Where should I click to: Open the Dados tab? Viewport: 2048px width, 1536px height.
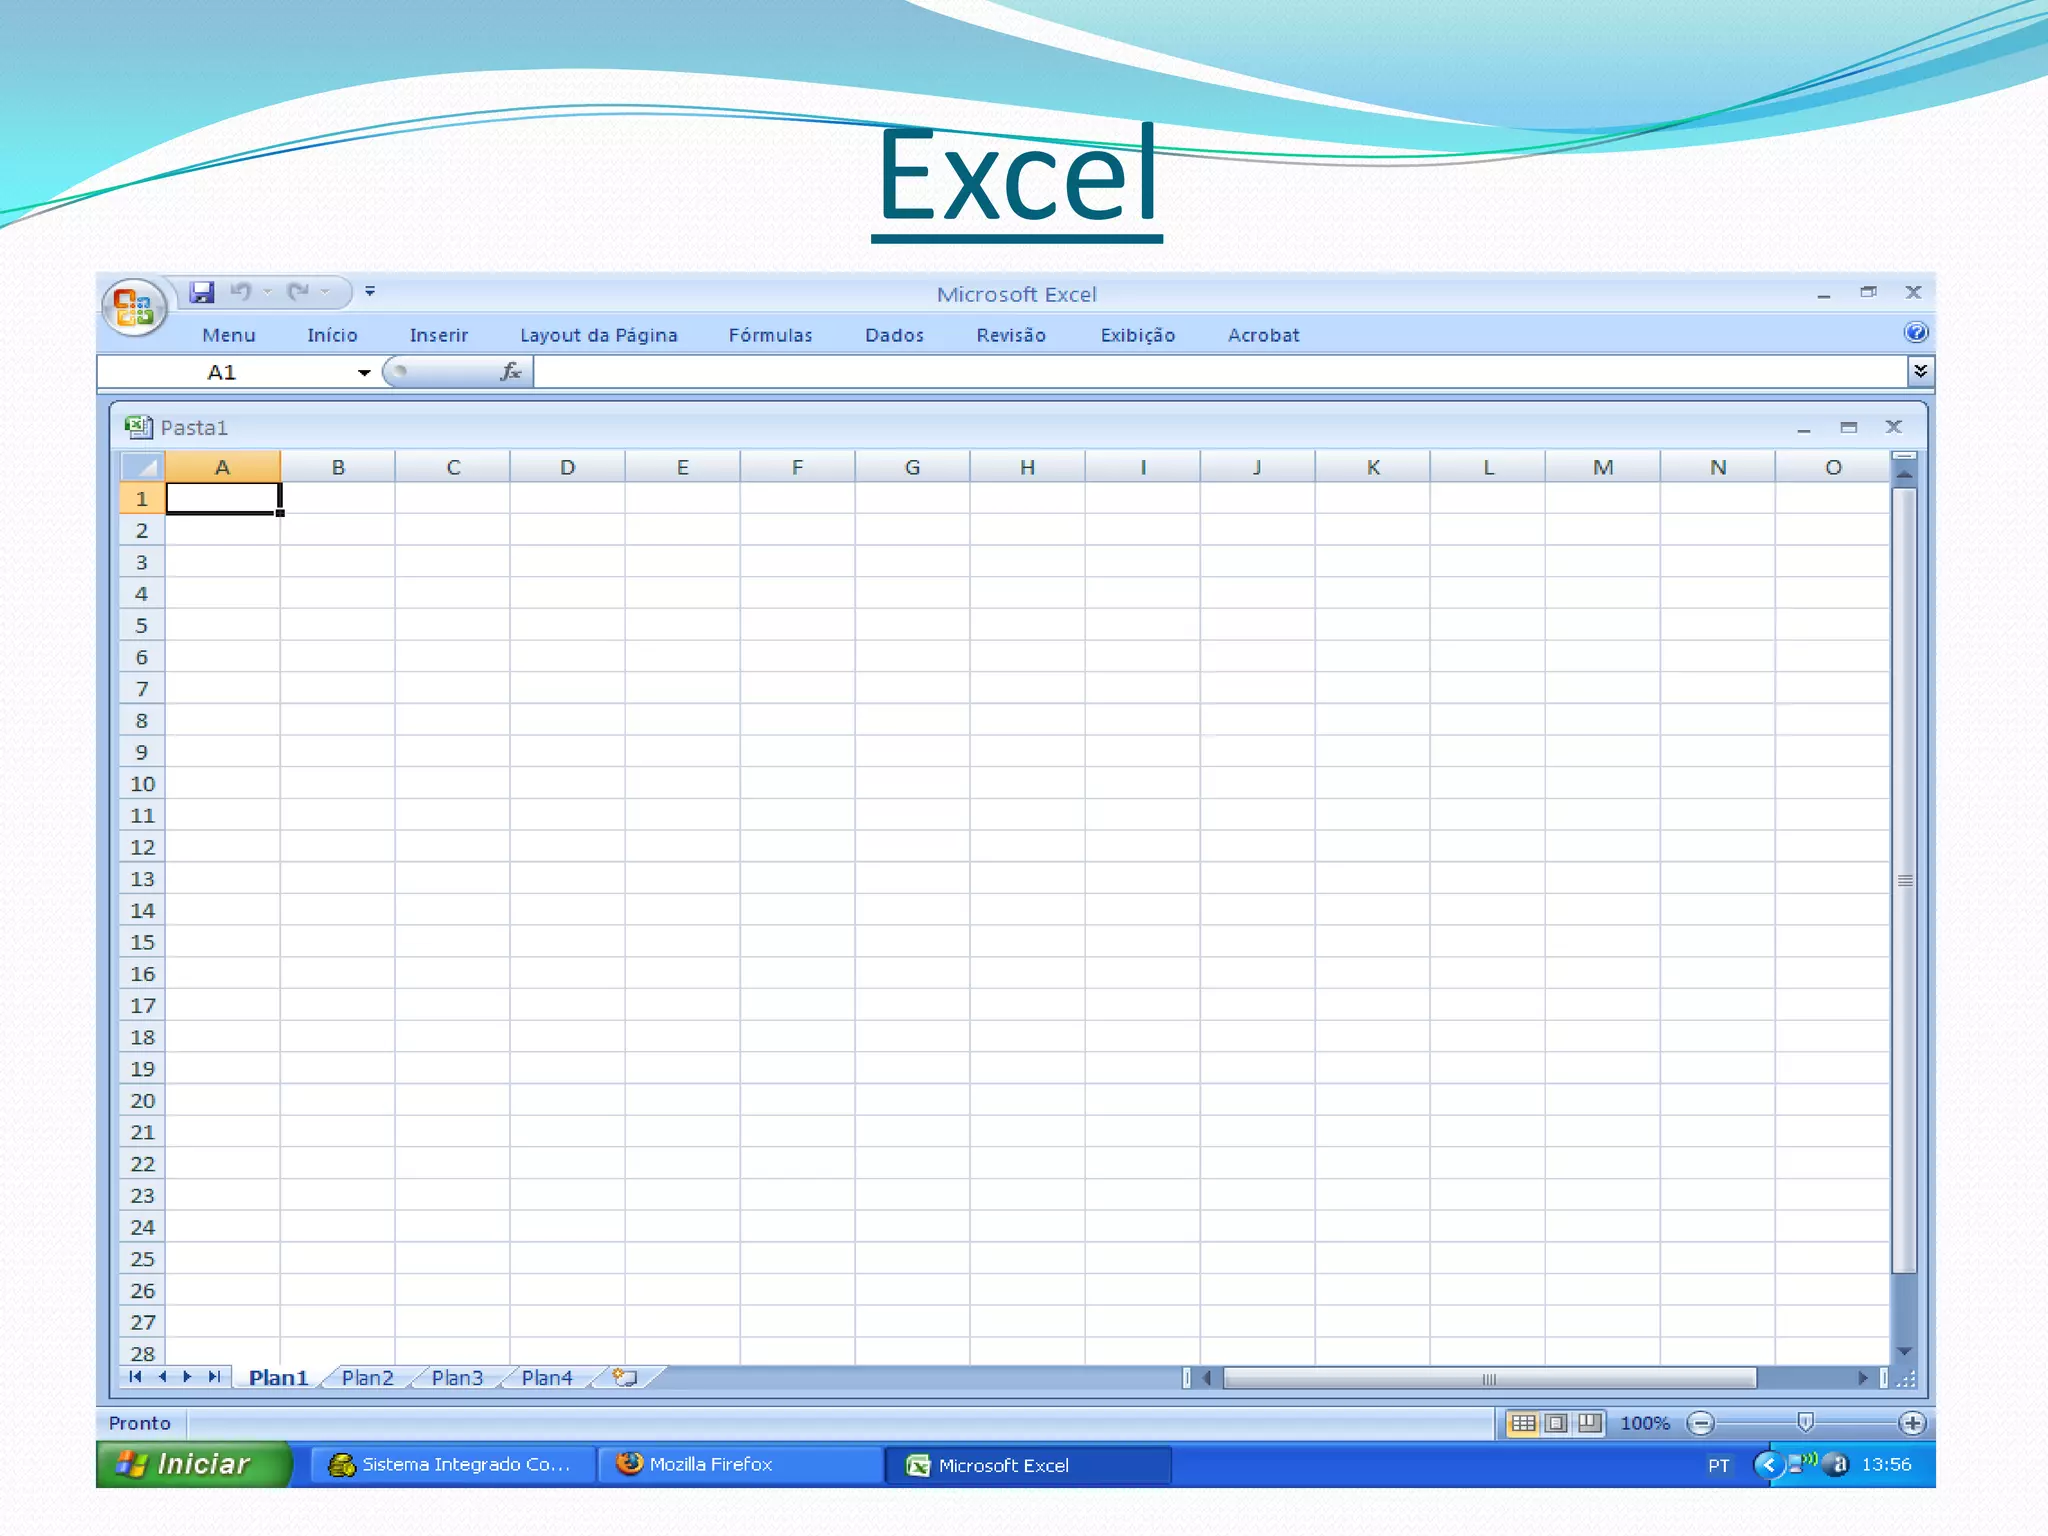894,335
